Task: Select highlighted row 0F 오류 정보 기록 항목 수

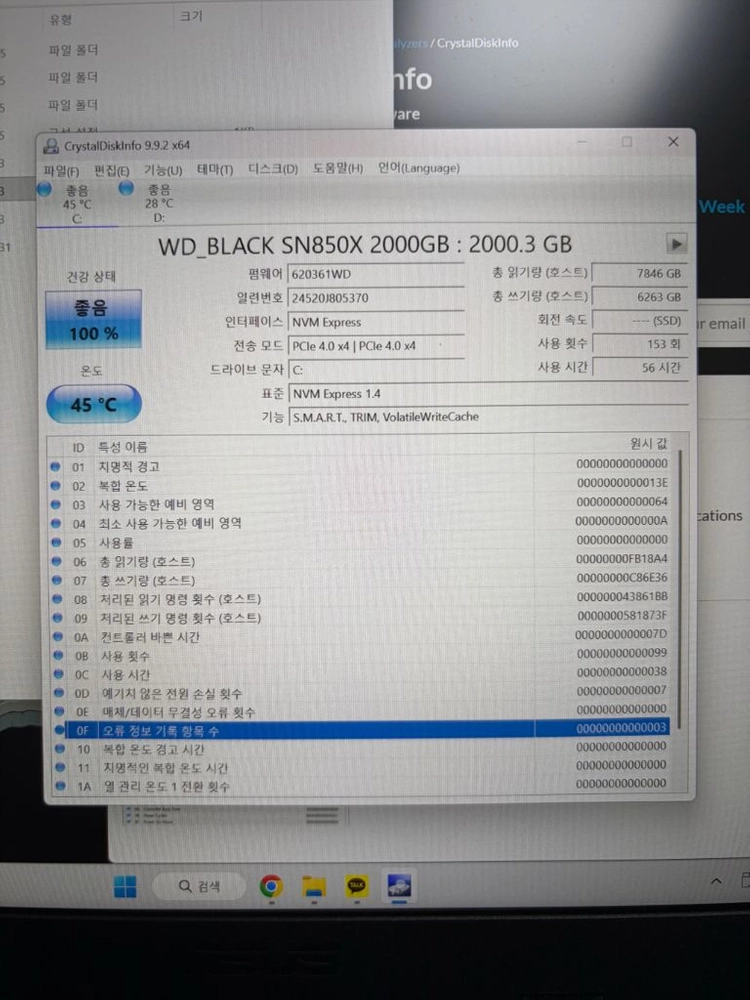Action: click(359, 729)
